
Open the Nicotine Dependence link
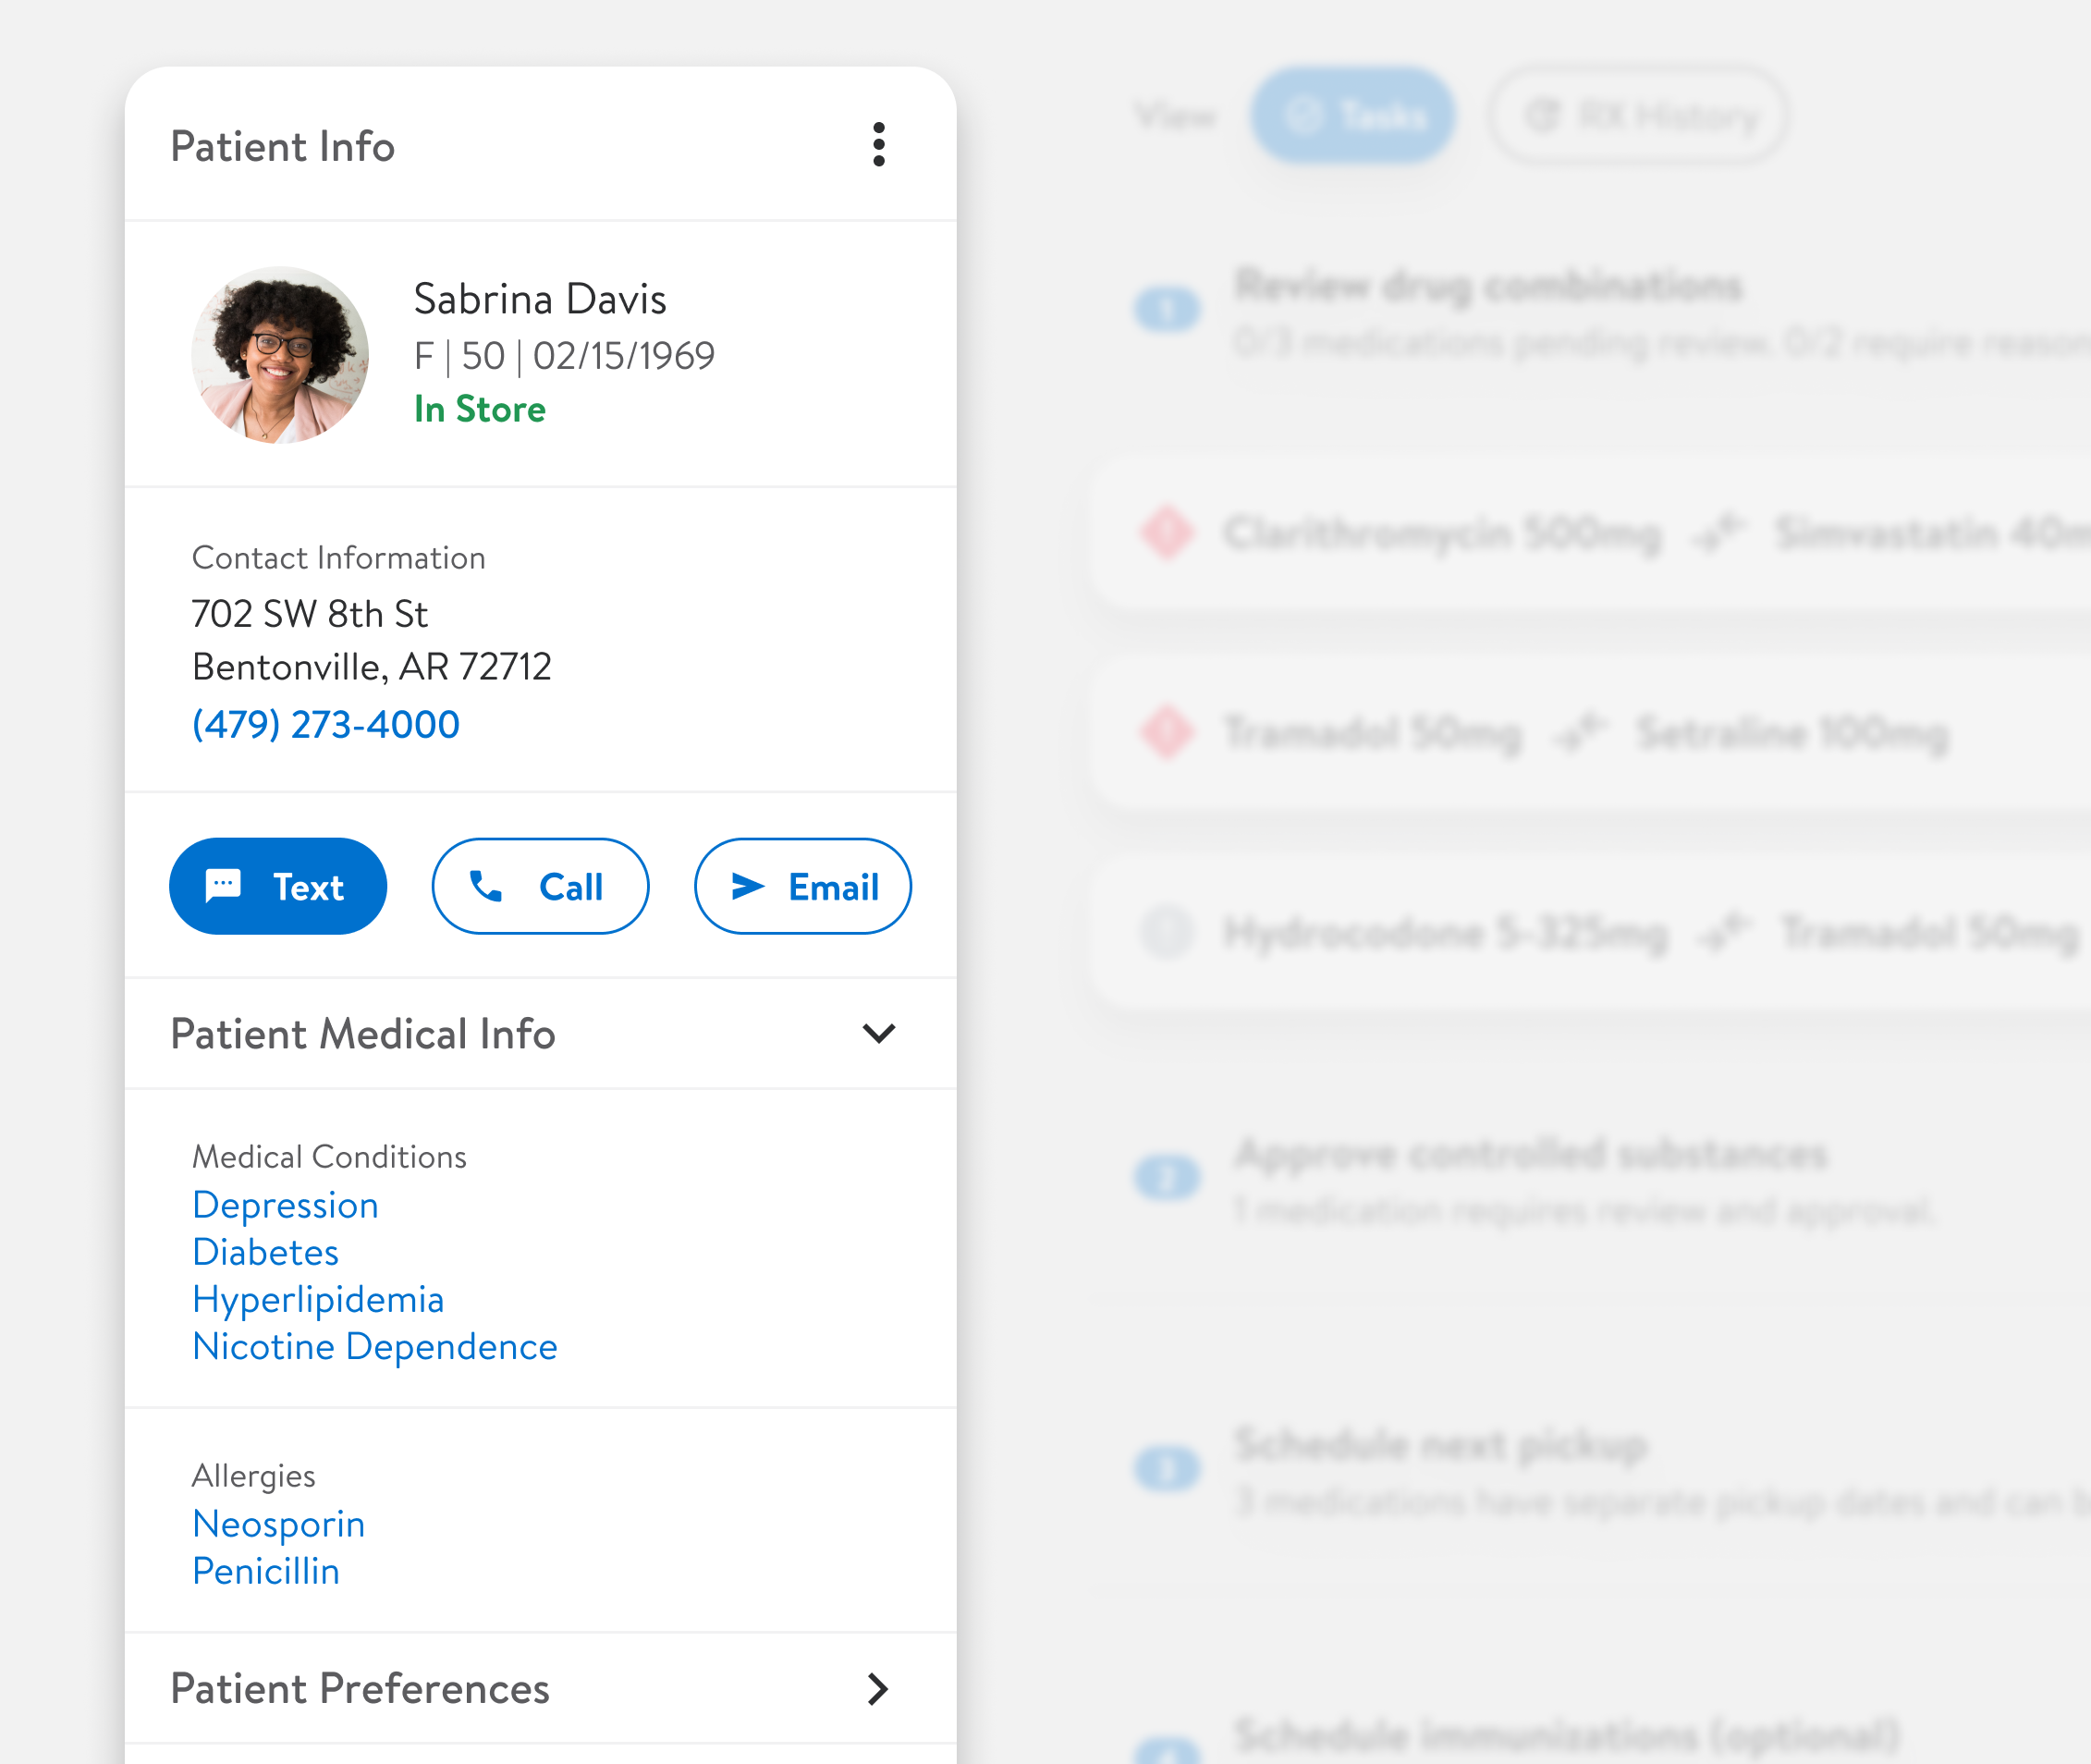[x=374, y=1346]
